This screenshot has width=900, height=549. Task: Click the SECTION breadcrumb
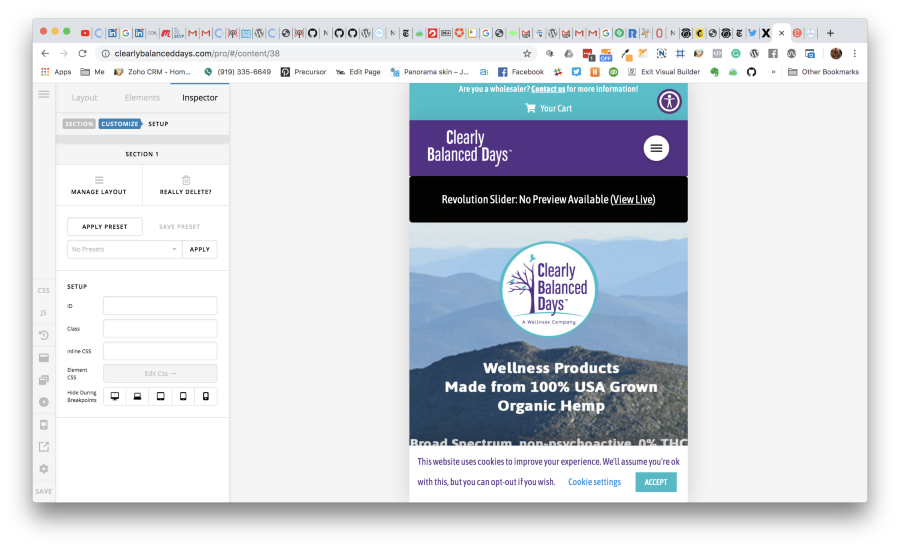[x=79, y=124]
